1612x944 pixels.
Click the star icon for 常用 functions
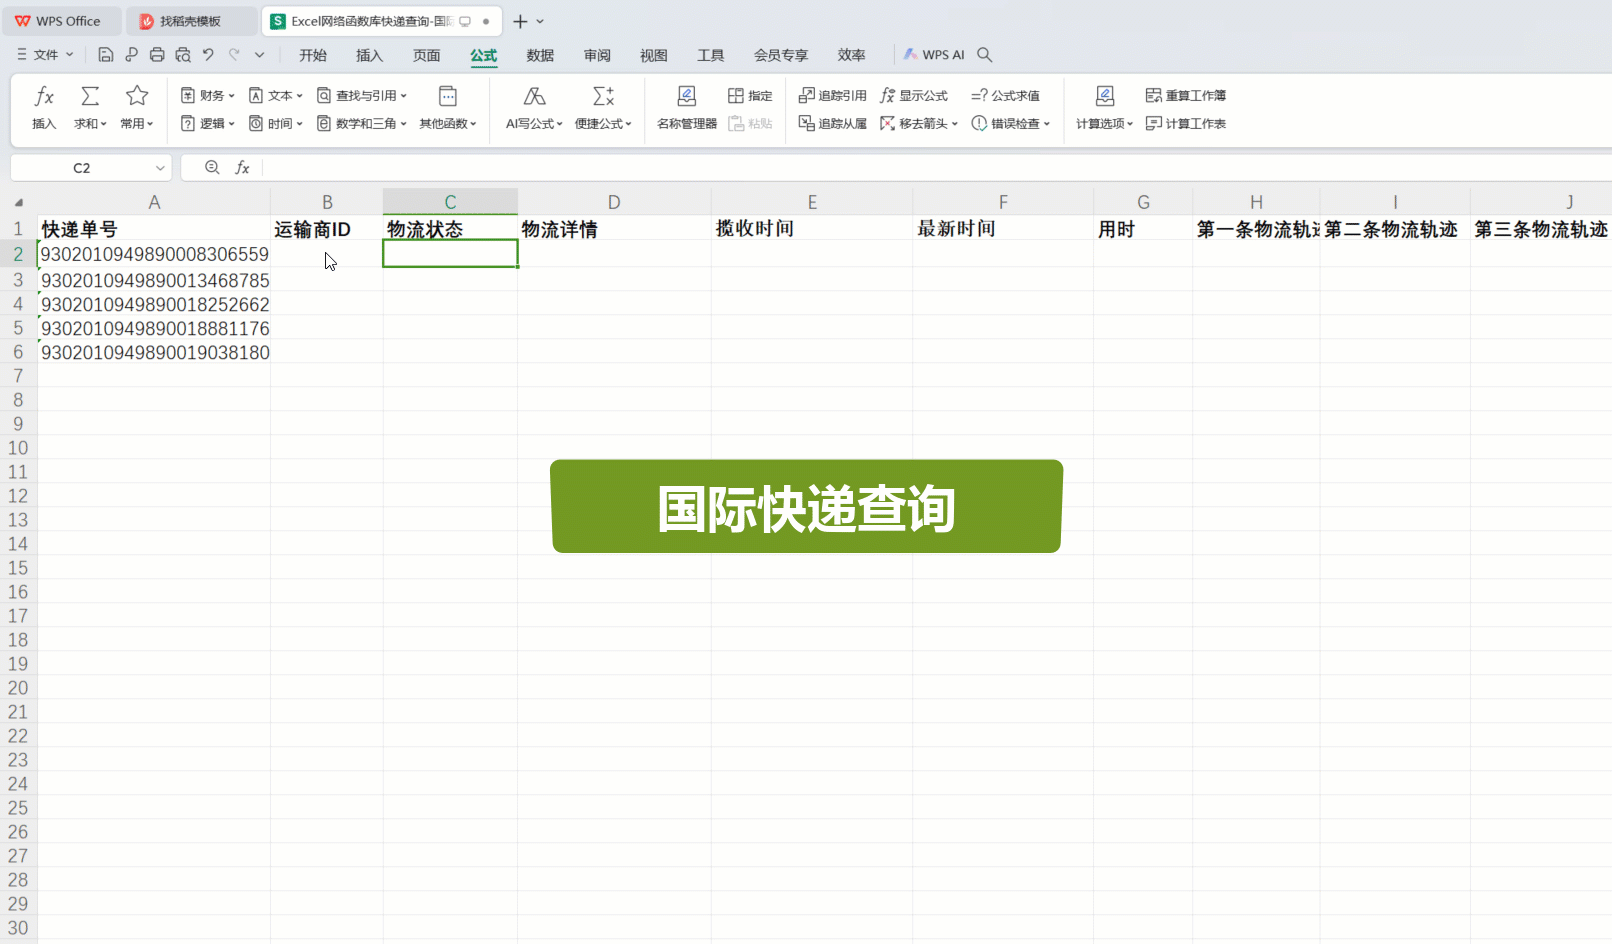pos(137,96)
